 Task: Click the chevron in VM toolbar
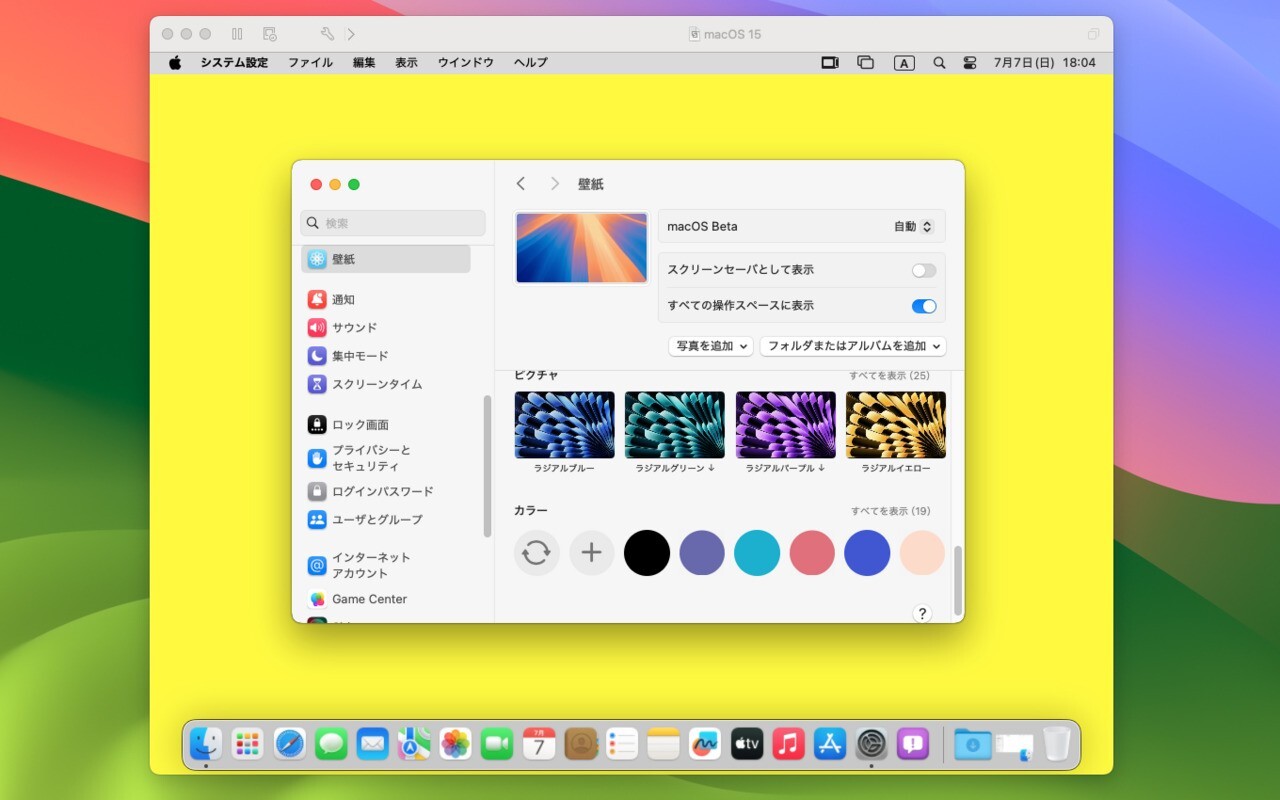point(351,34)
